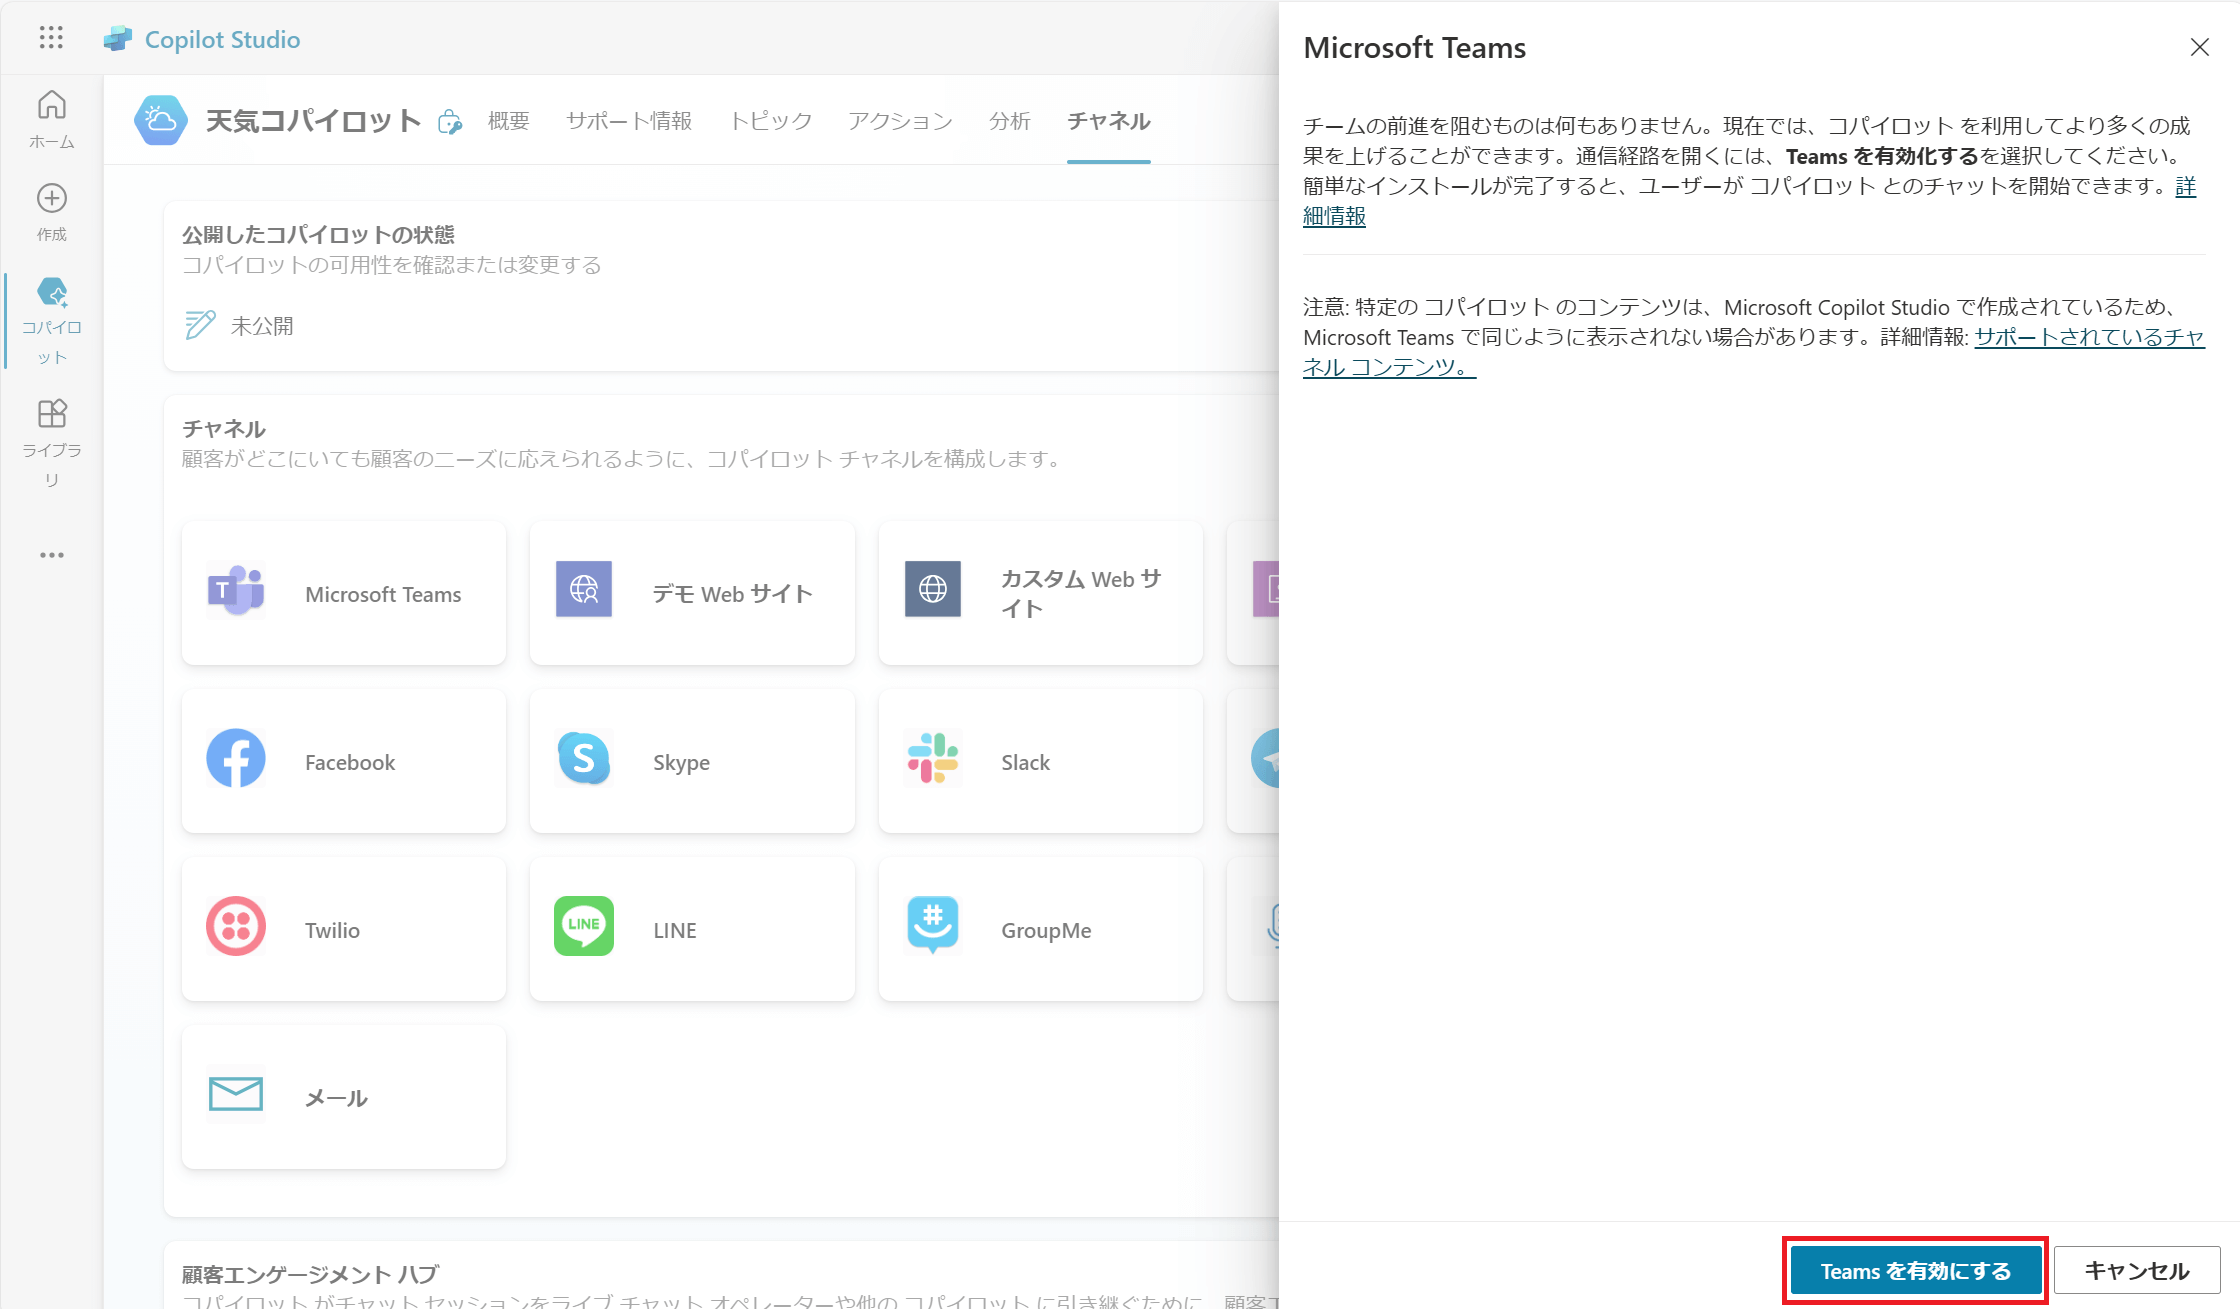The width and height of the screenshot is (2240, 1309).
Task: Open the サポートされているチャネル コンテンツ link
Action: 1754,352
